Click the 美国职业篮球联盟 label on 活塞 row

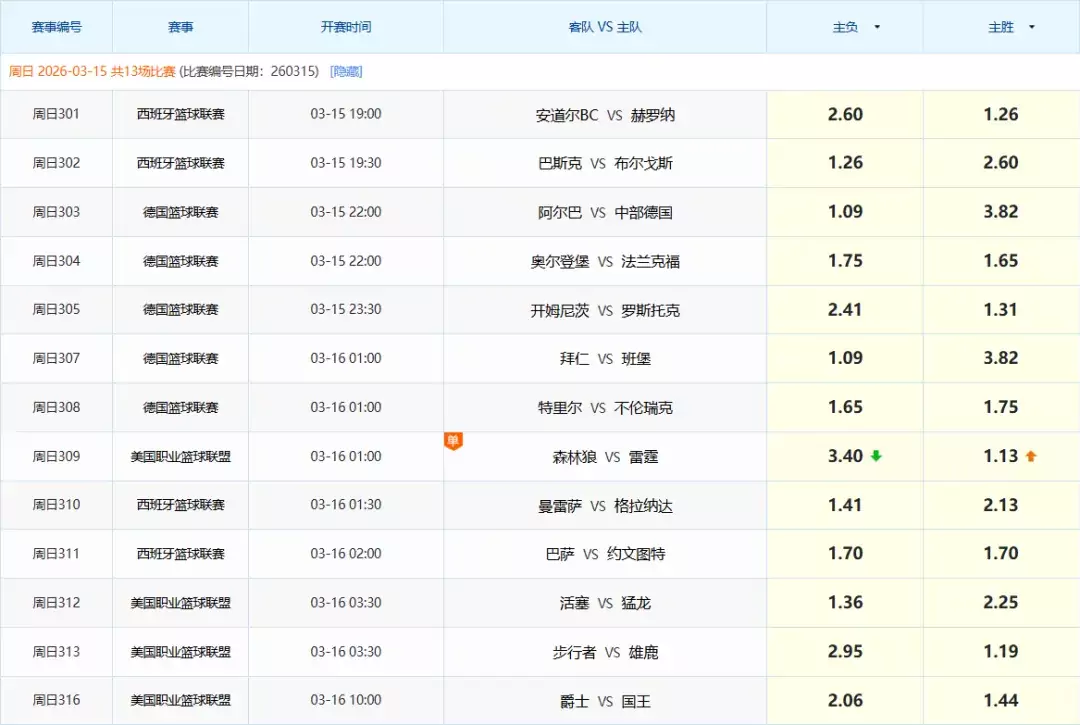pos(180,602)
